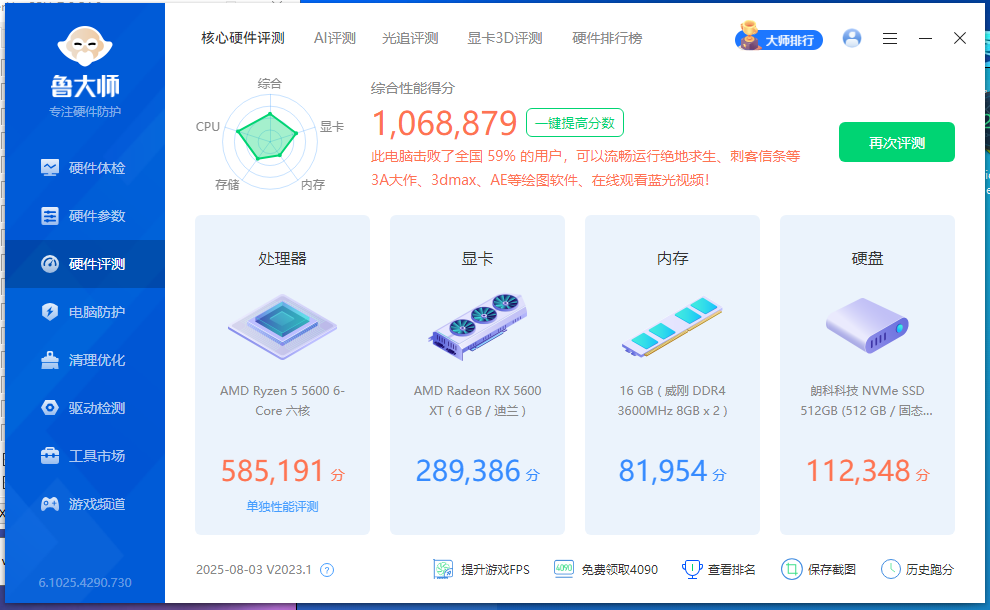990x610 pixels.
Task: Open 硬件参数 in the sidebar
Action: (x=83, y=216)
